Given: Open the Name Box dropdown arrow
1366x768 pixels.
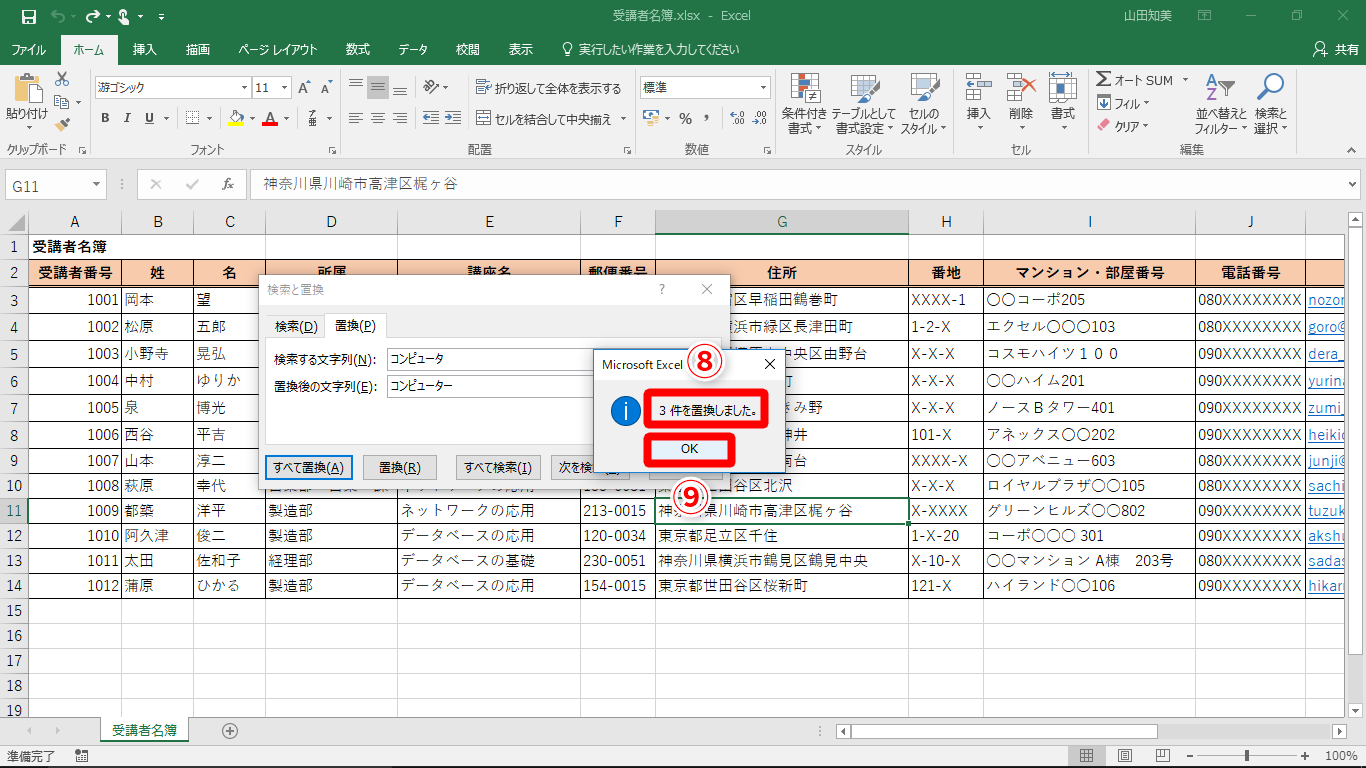Looking at the screenshot, I should (96, 185).
